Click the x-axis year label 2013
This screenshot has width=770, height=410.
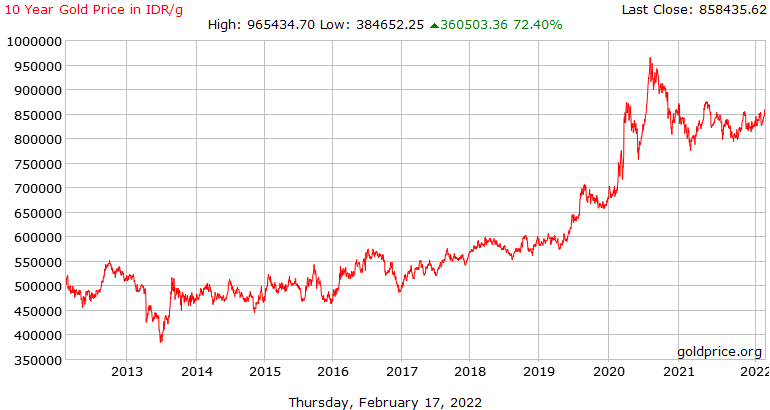click(x=127, y=372)
